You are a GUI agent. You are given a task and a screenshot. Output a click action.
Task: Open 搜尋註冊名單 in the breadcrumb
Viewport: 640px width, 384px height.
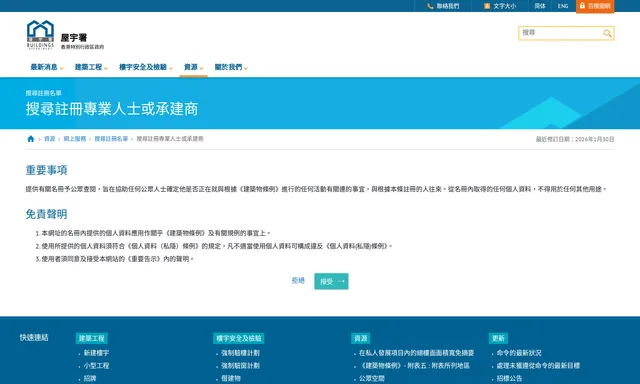point(111,139)
